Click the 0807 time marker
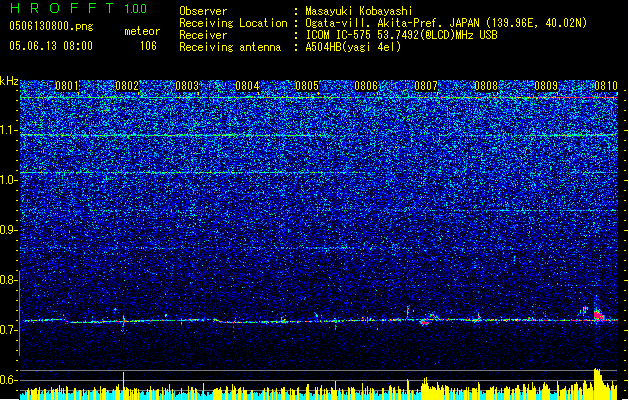629x400 pixels. [x=426, y=86]
